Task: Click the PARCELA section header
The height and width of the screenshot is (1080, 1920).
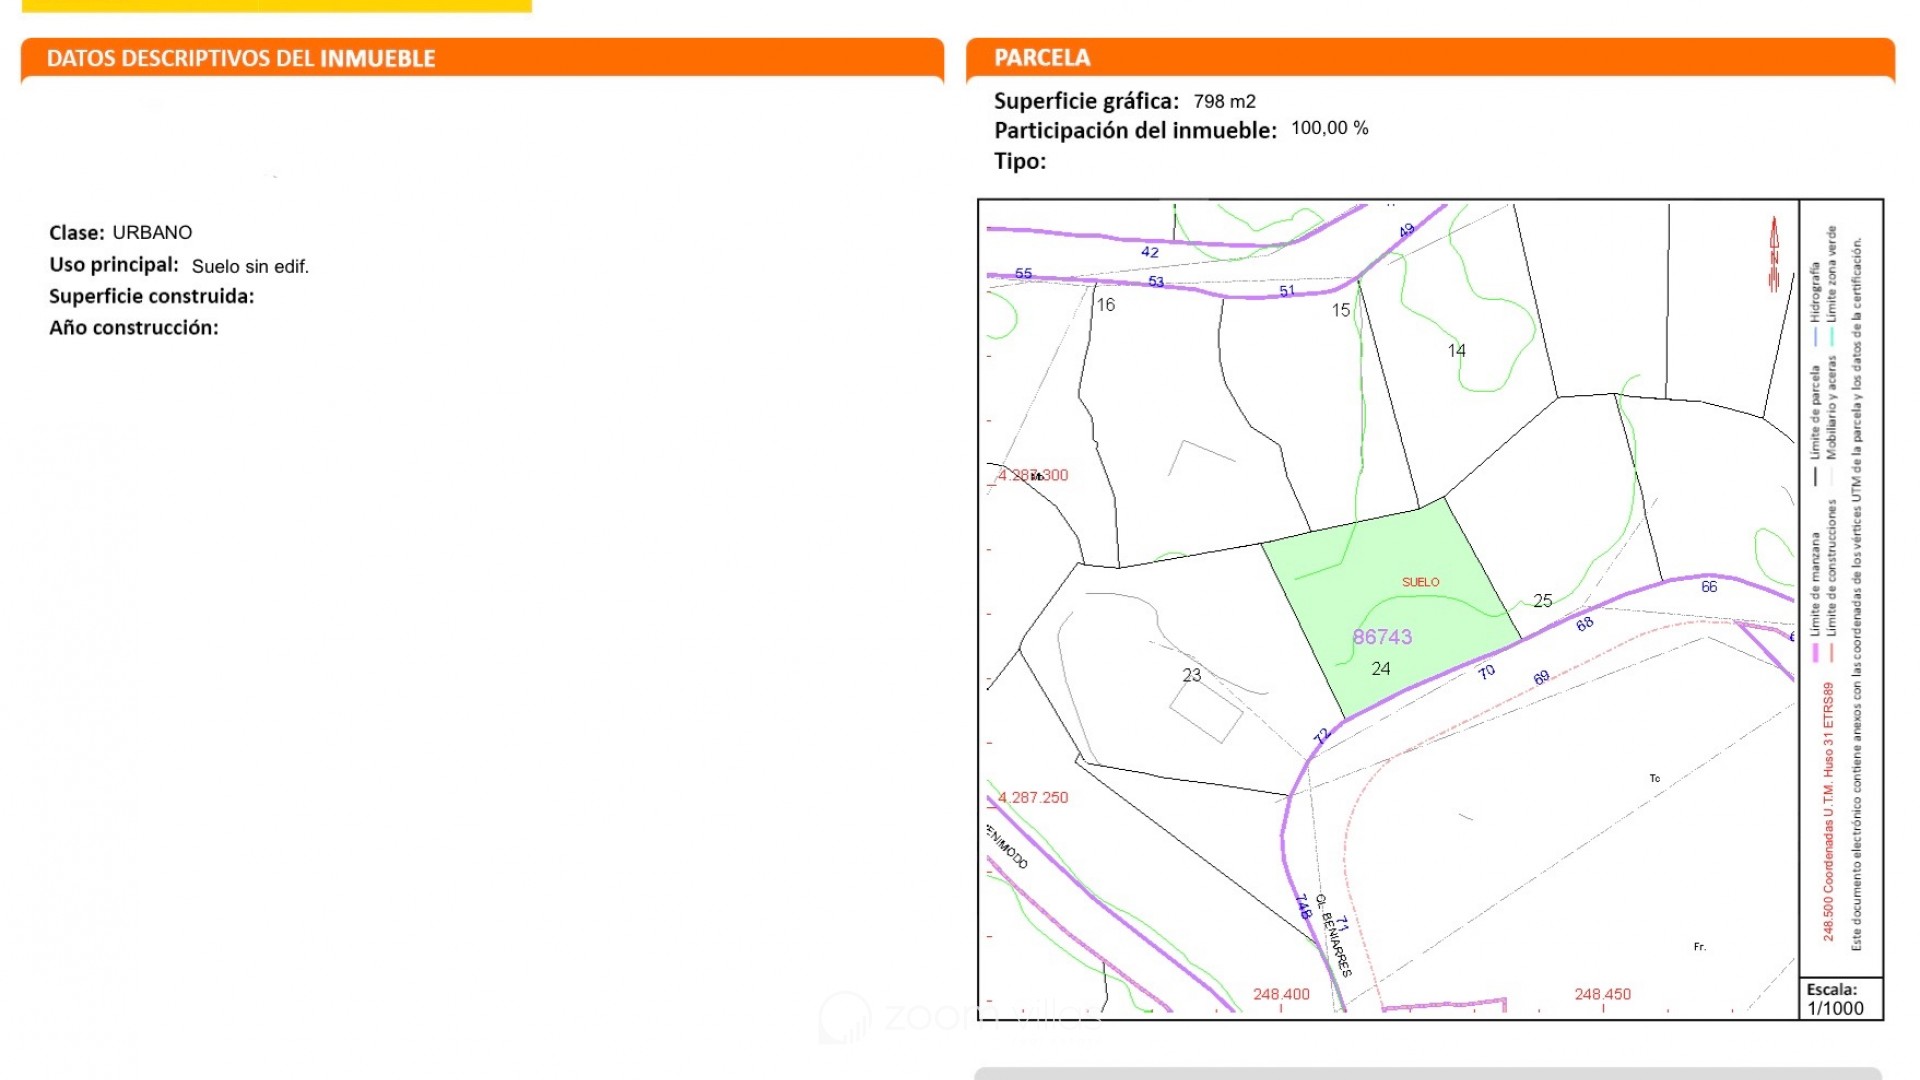Action: [1041, 58]
